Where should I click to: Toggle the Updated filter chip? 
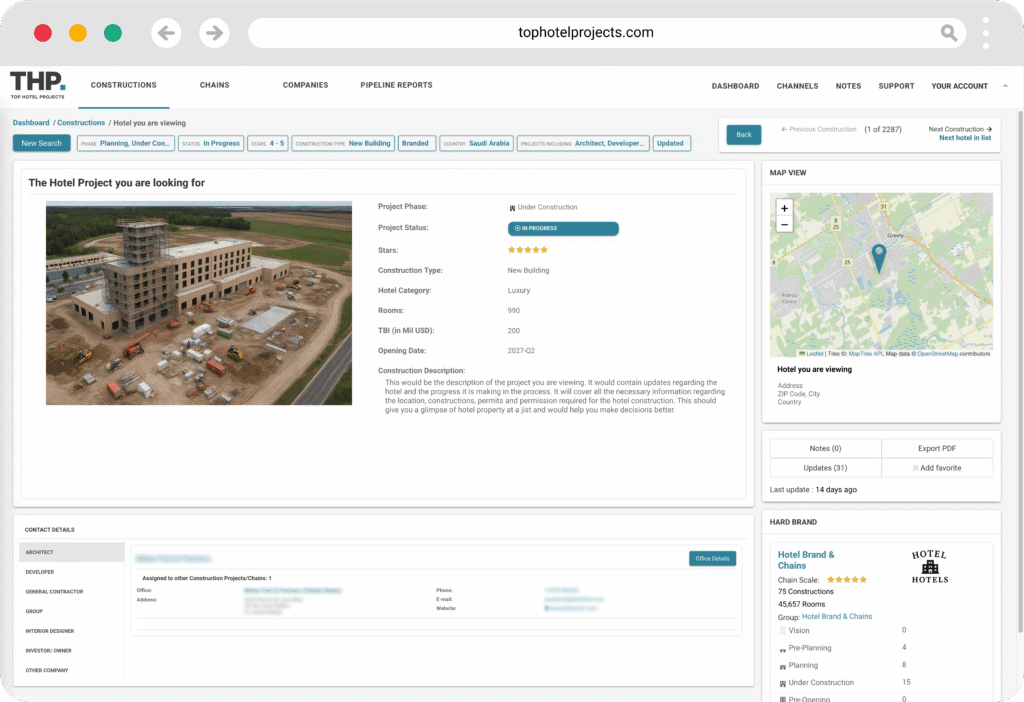[x=671, y=143]
